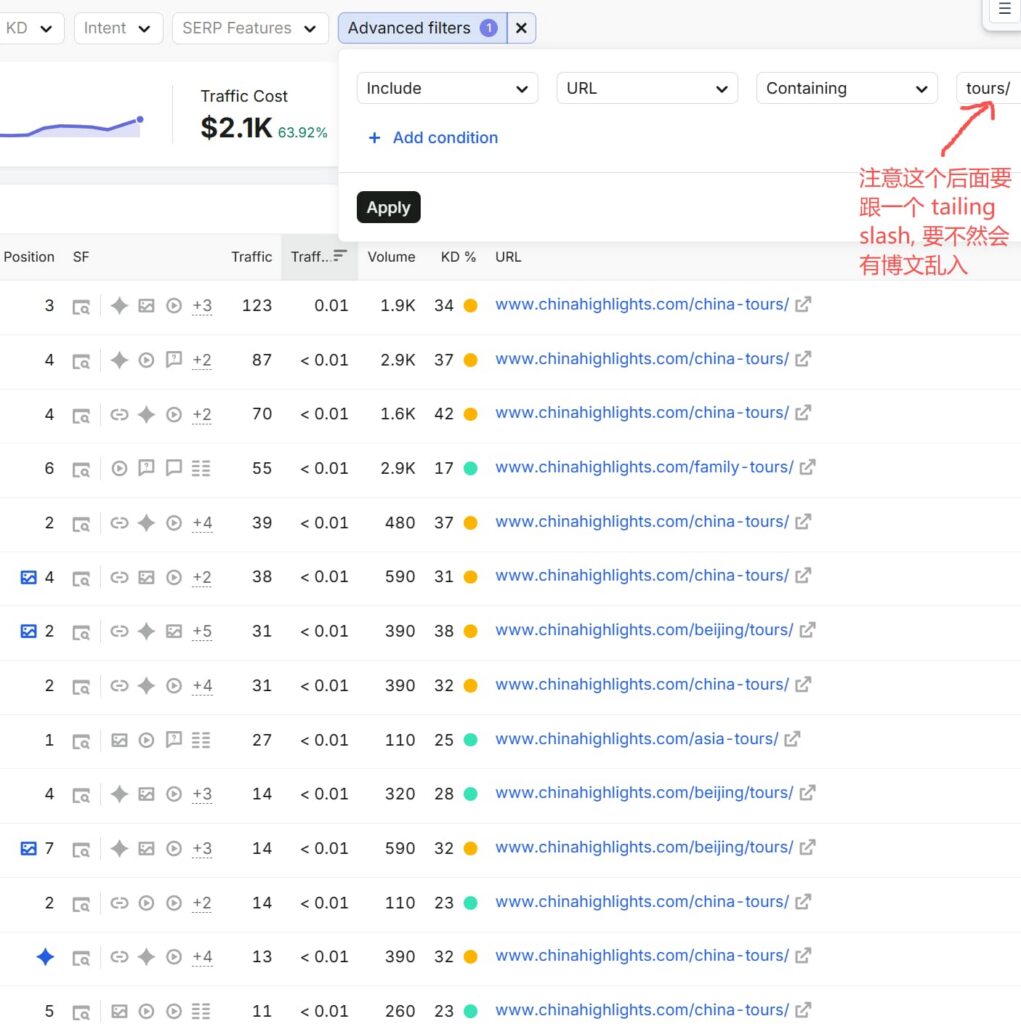Screen dimensions: 1021x1024
Task: Click the 63.92% traffic cost change
Action: click(x=302, y=133)
